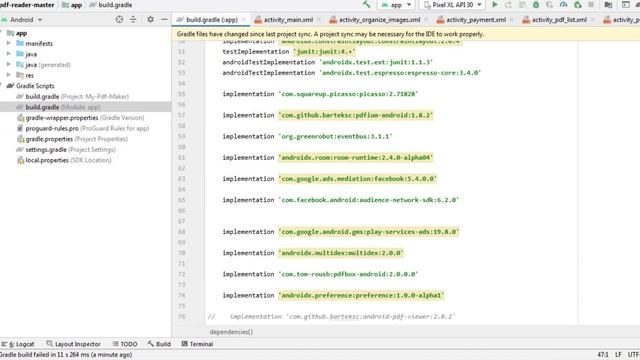Click the Apply Changes and Restart icon

(508, 5)
